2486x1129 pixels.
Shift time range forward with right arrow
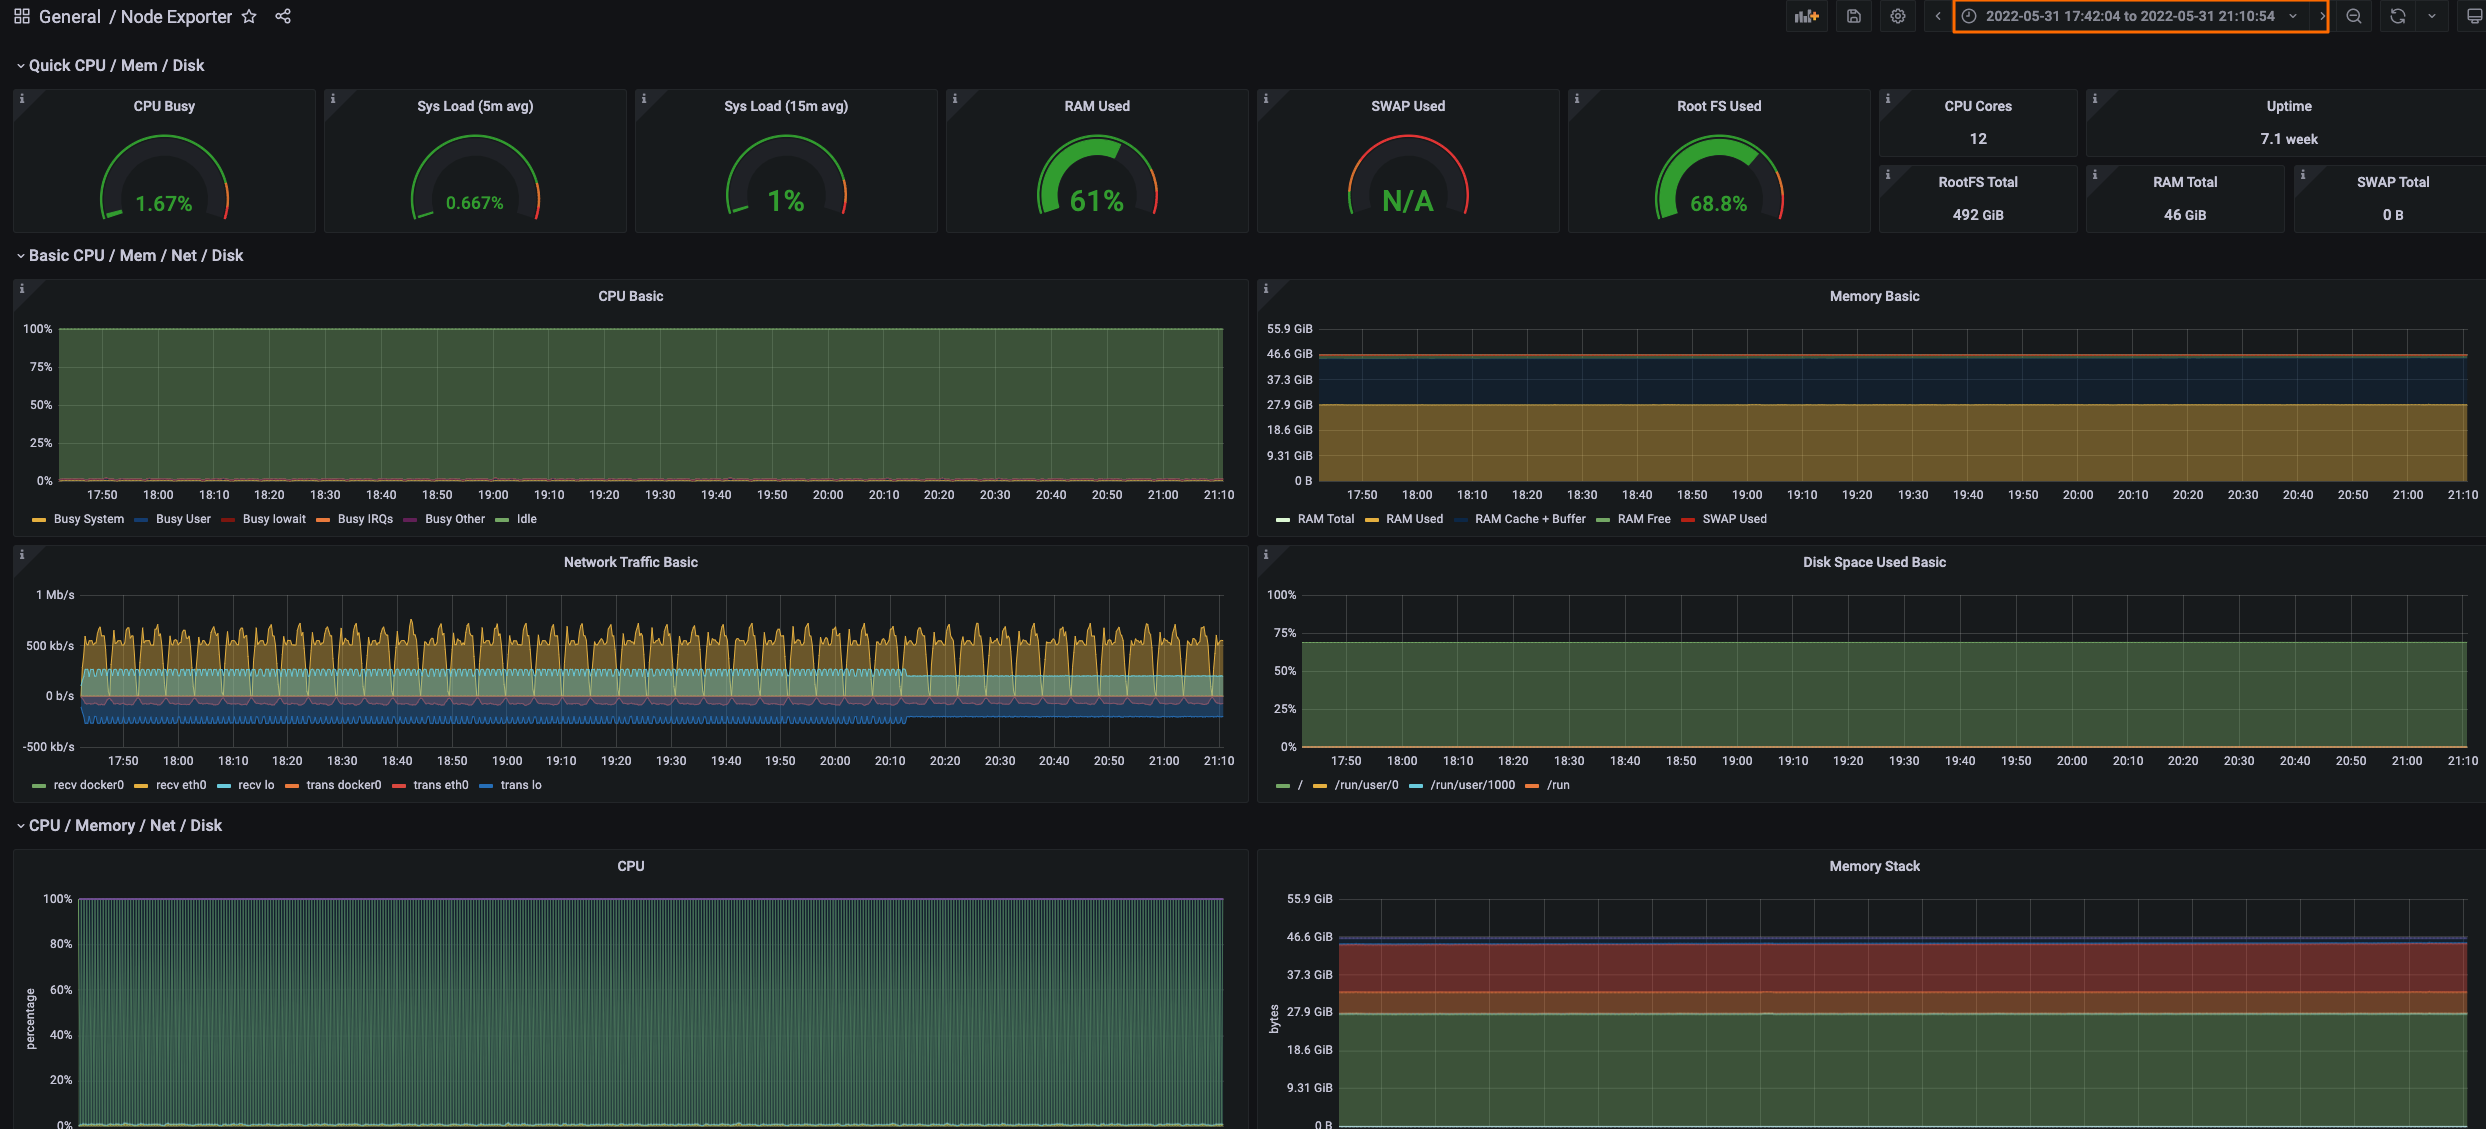point(2325,16)
